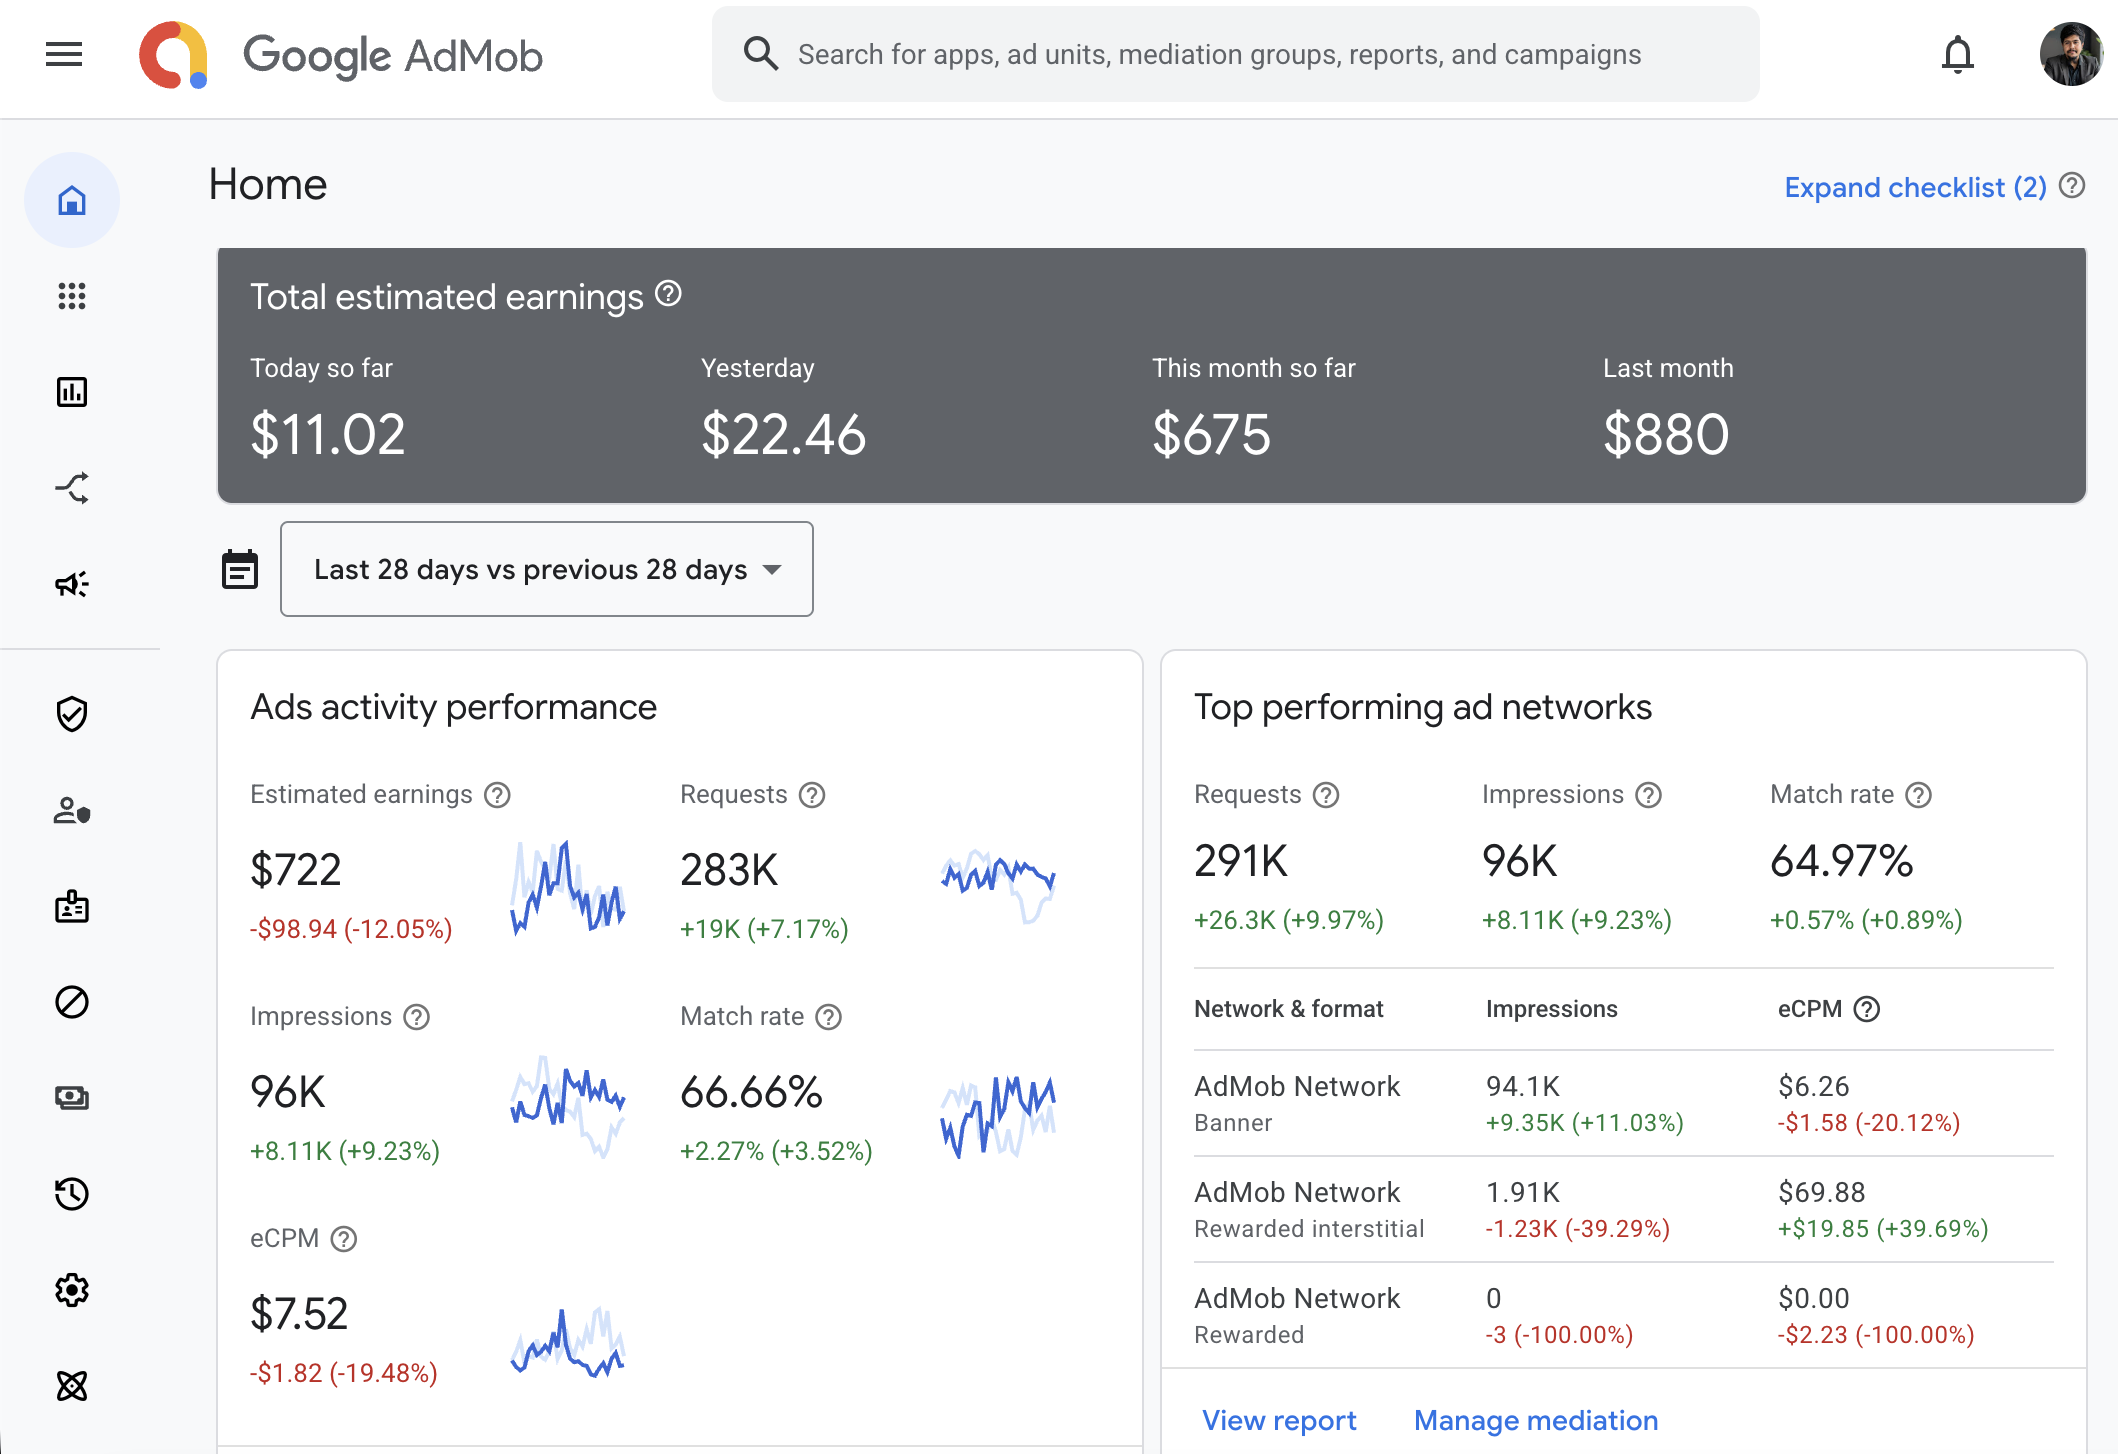Open the change history clock icon
The image size is (2118, 1454).
(x=71, y=1193)
